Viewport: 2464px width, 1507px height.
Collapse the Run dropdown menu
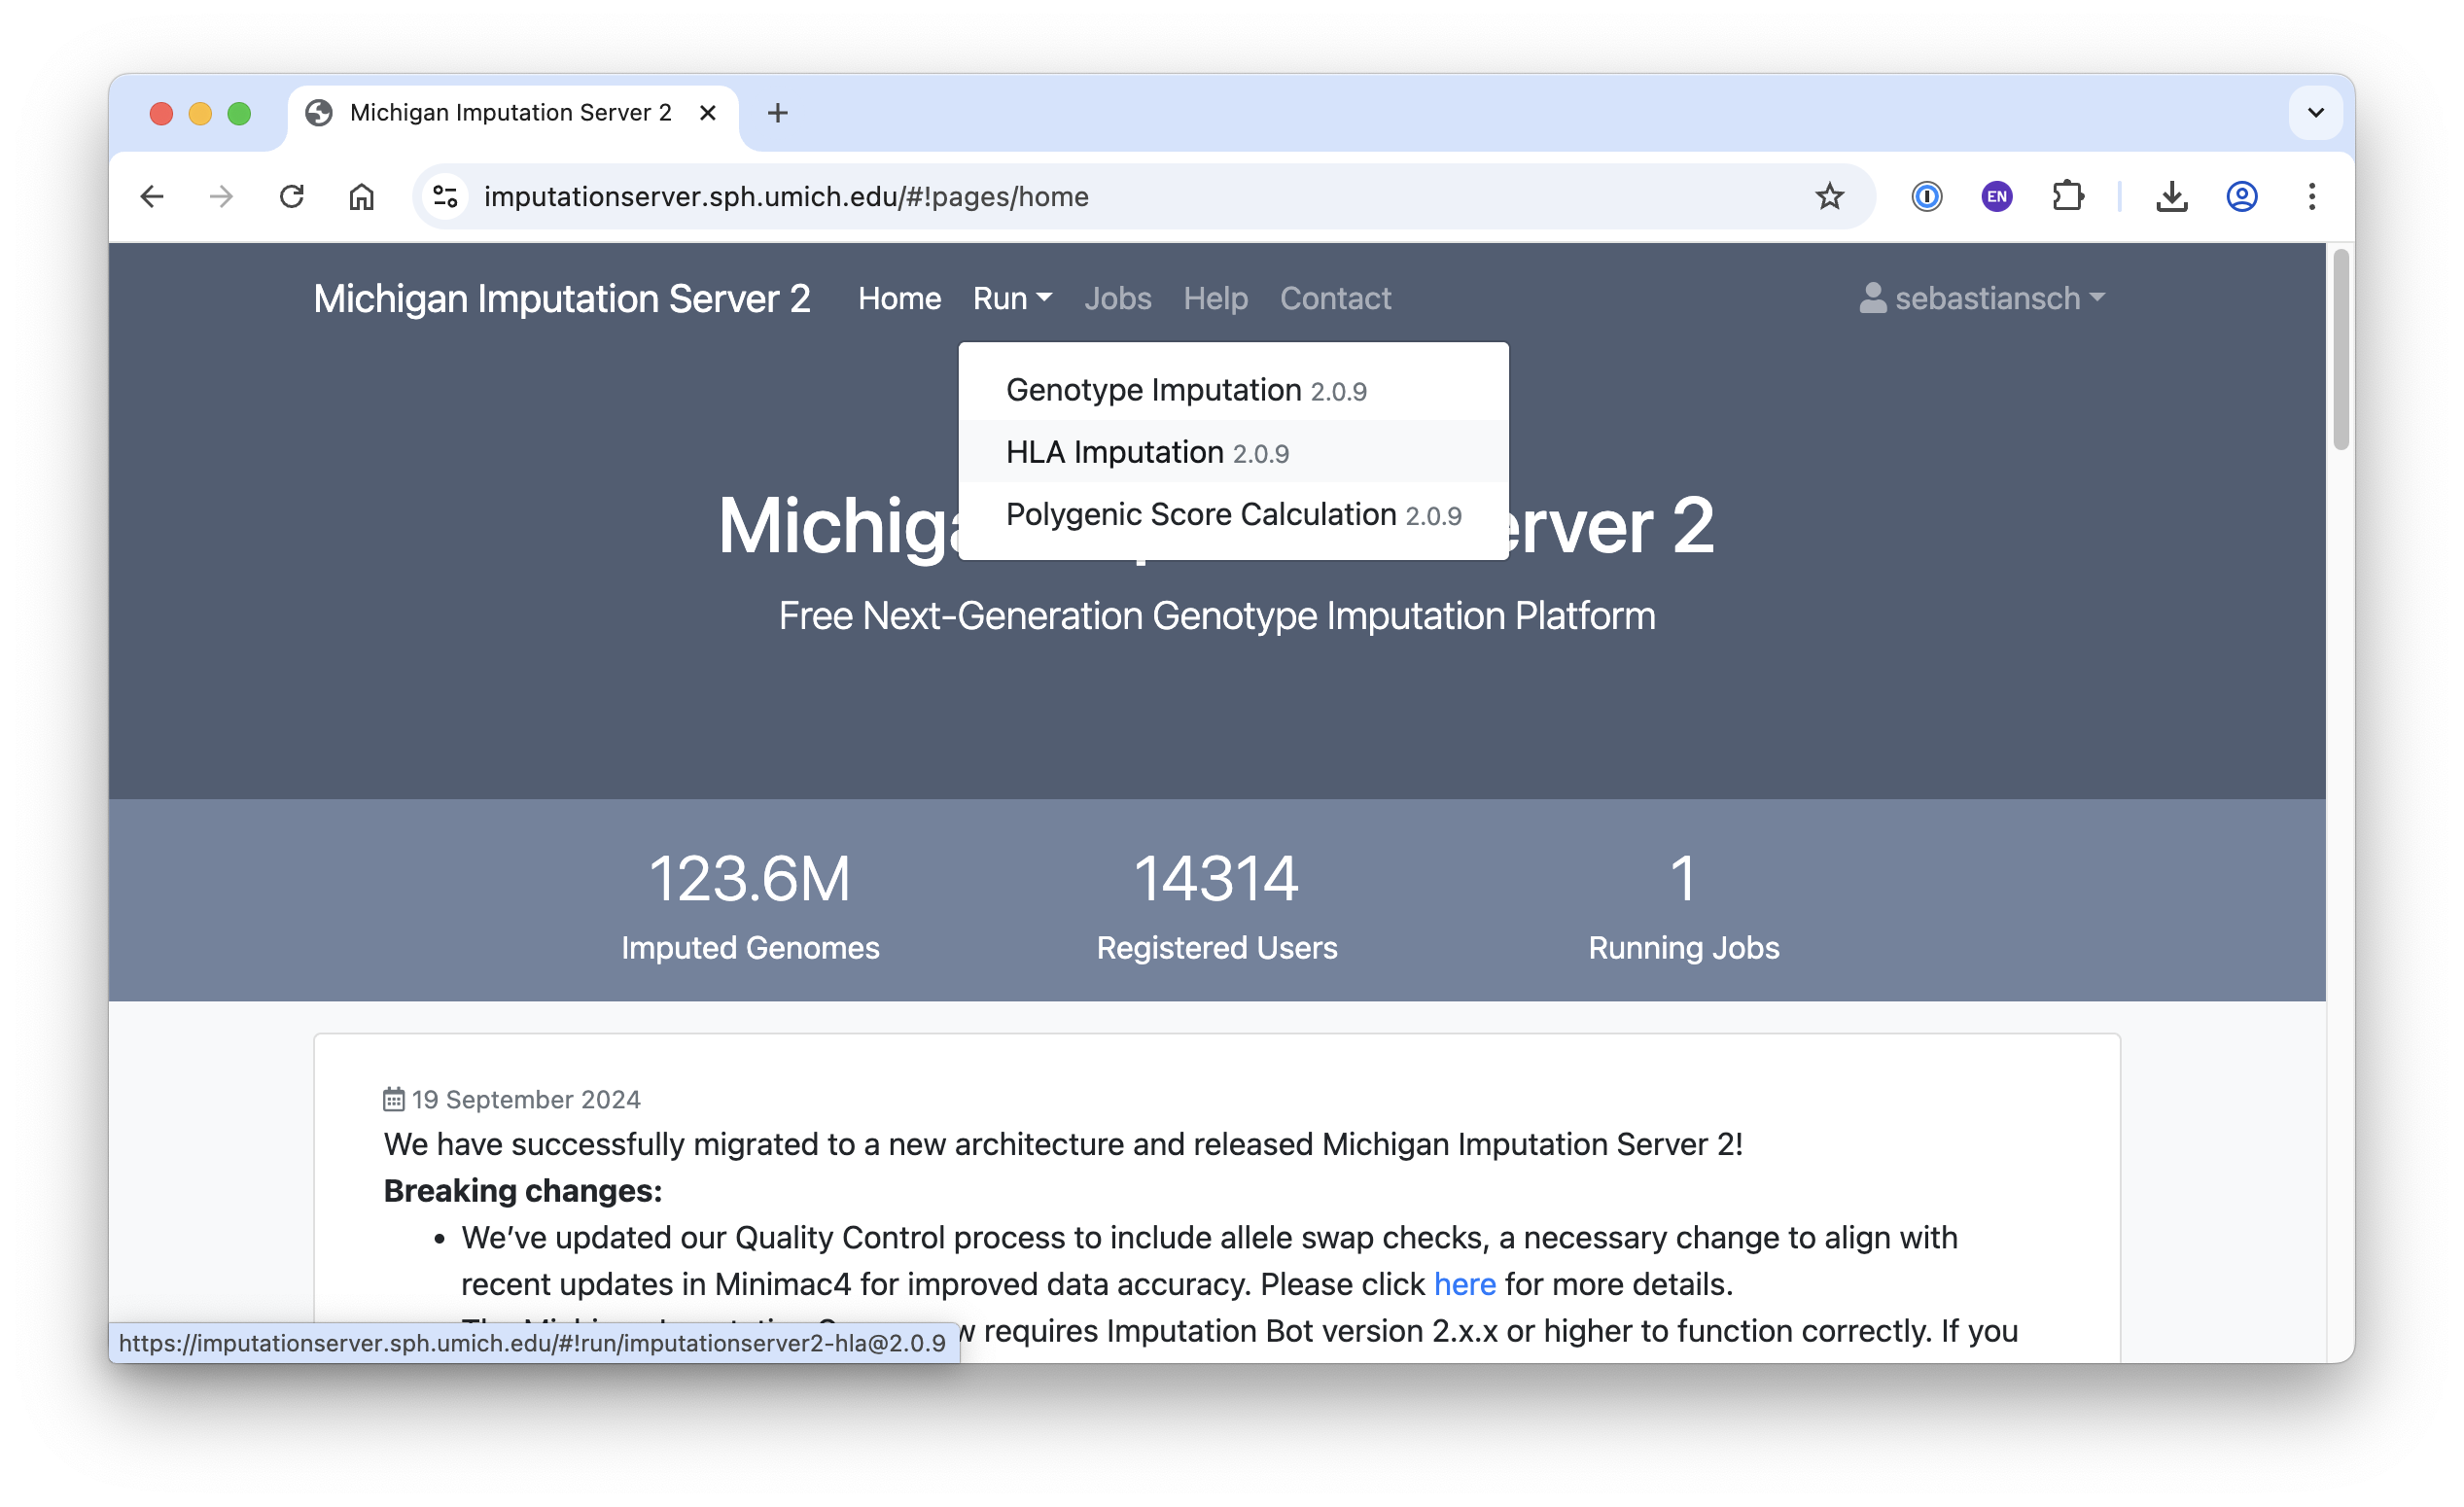1011,298
